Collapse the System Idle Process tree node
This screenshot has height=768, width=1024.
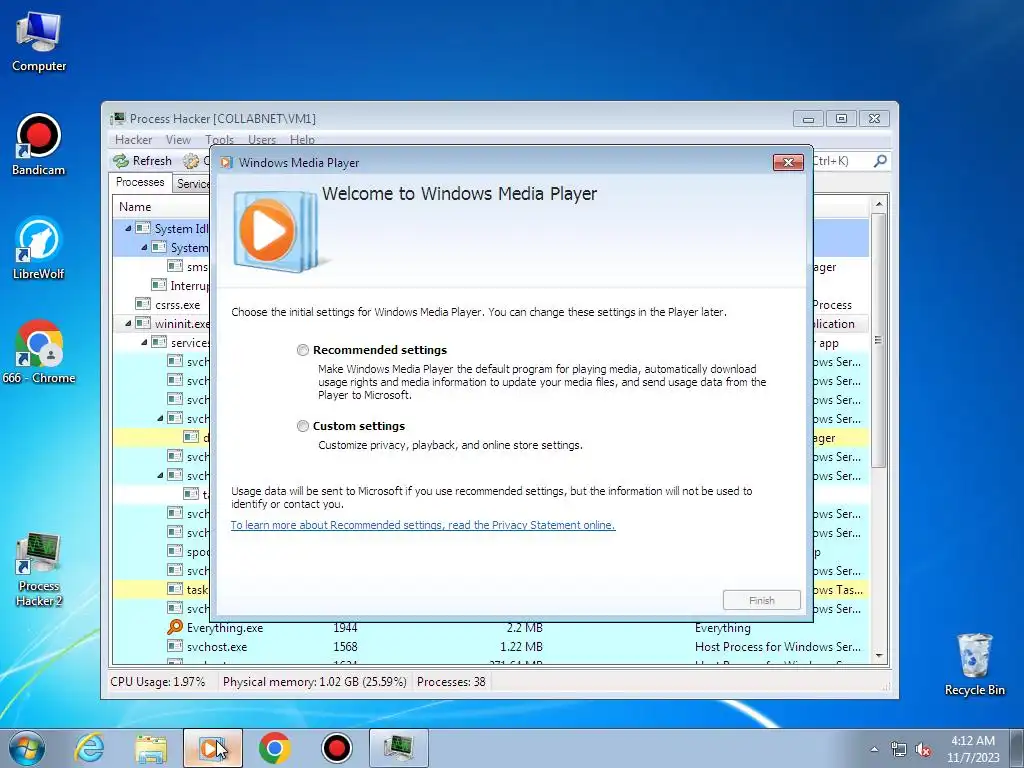coord(129,229)
